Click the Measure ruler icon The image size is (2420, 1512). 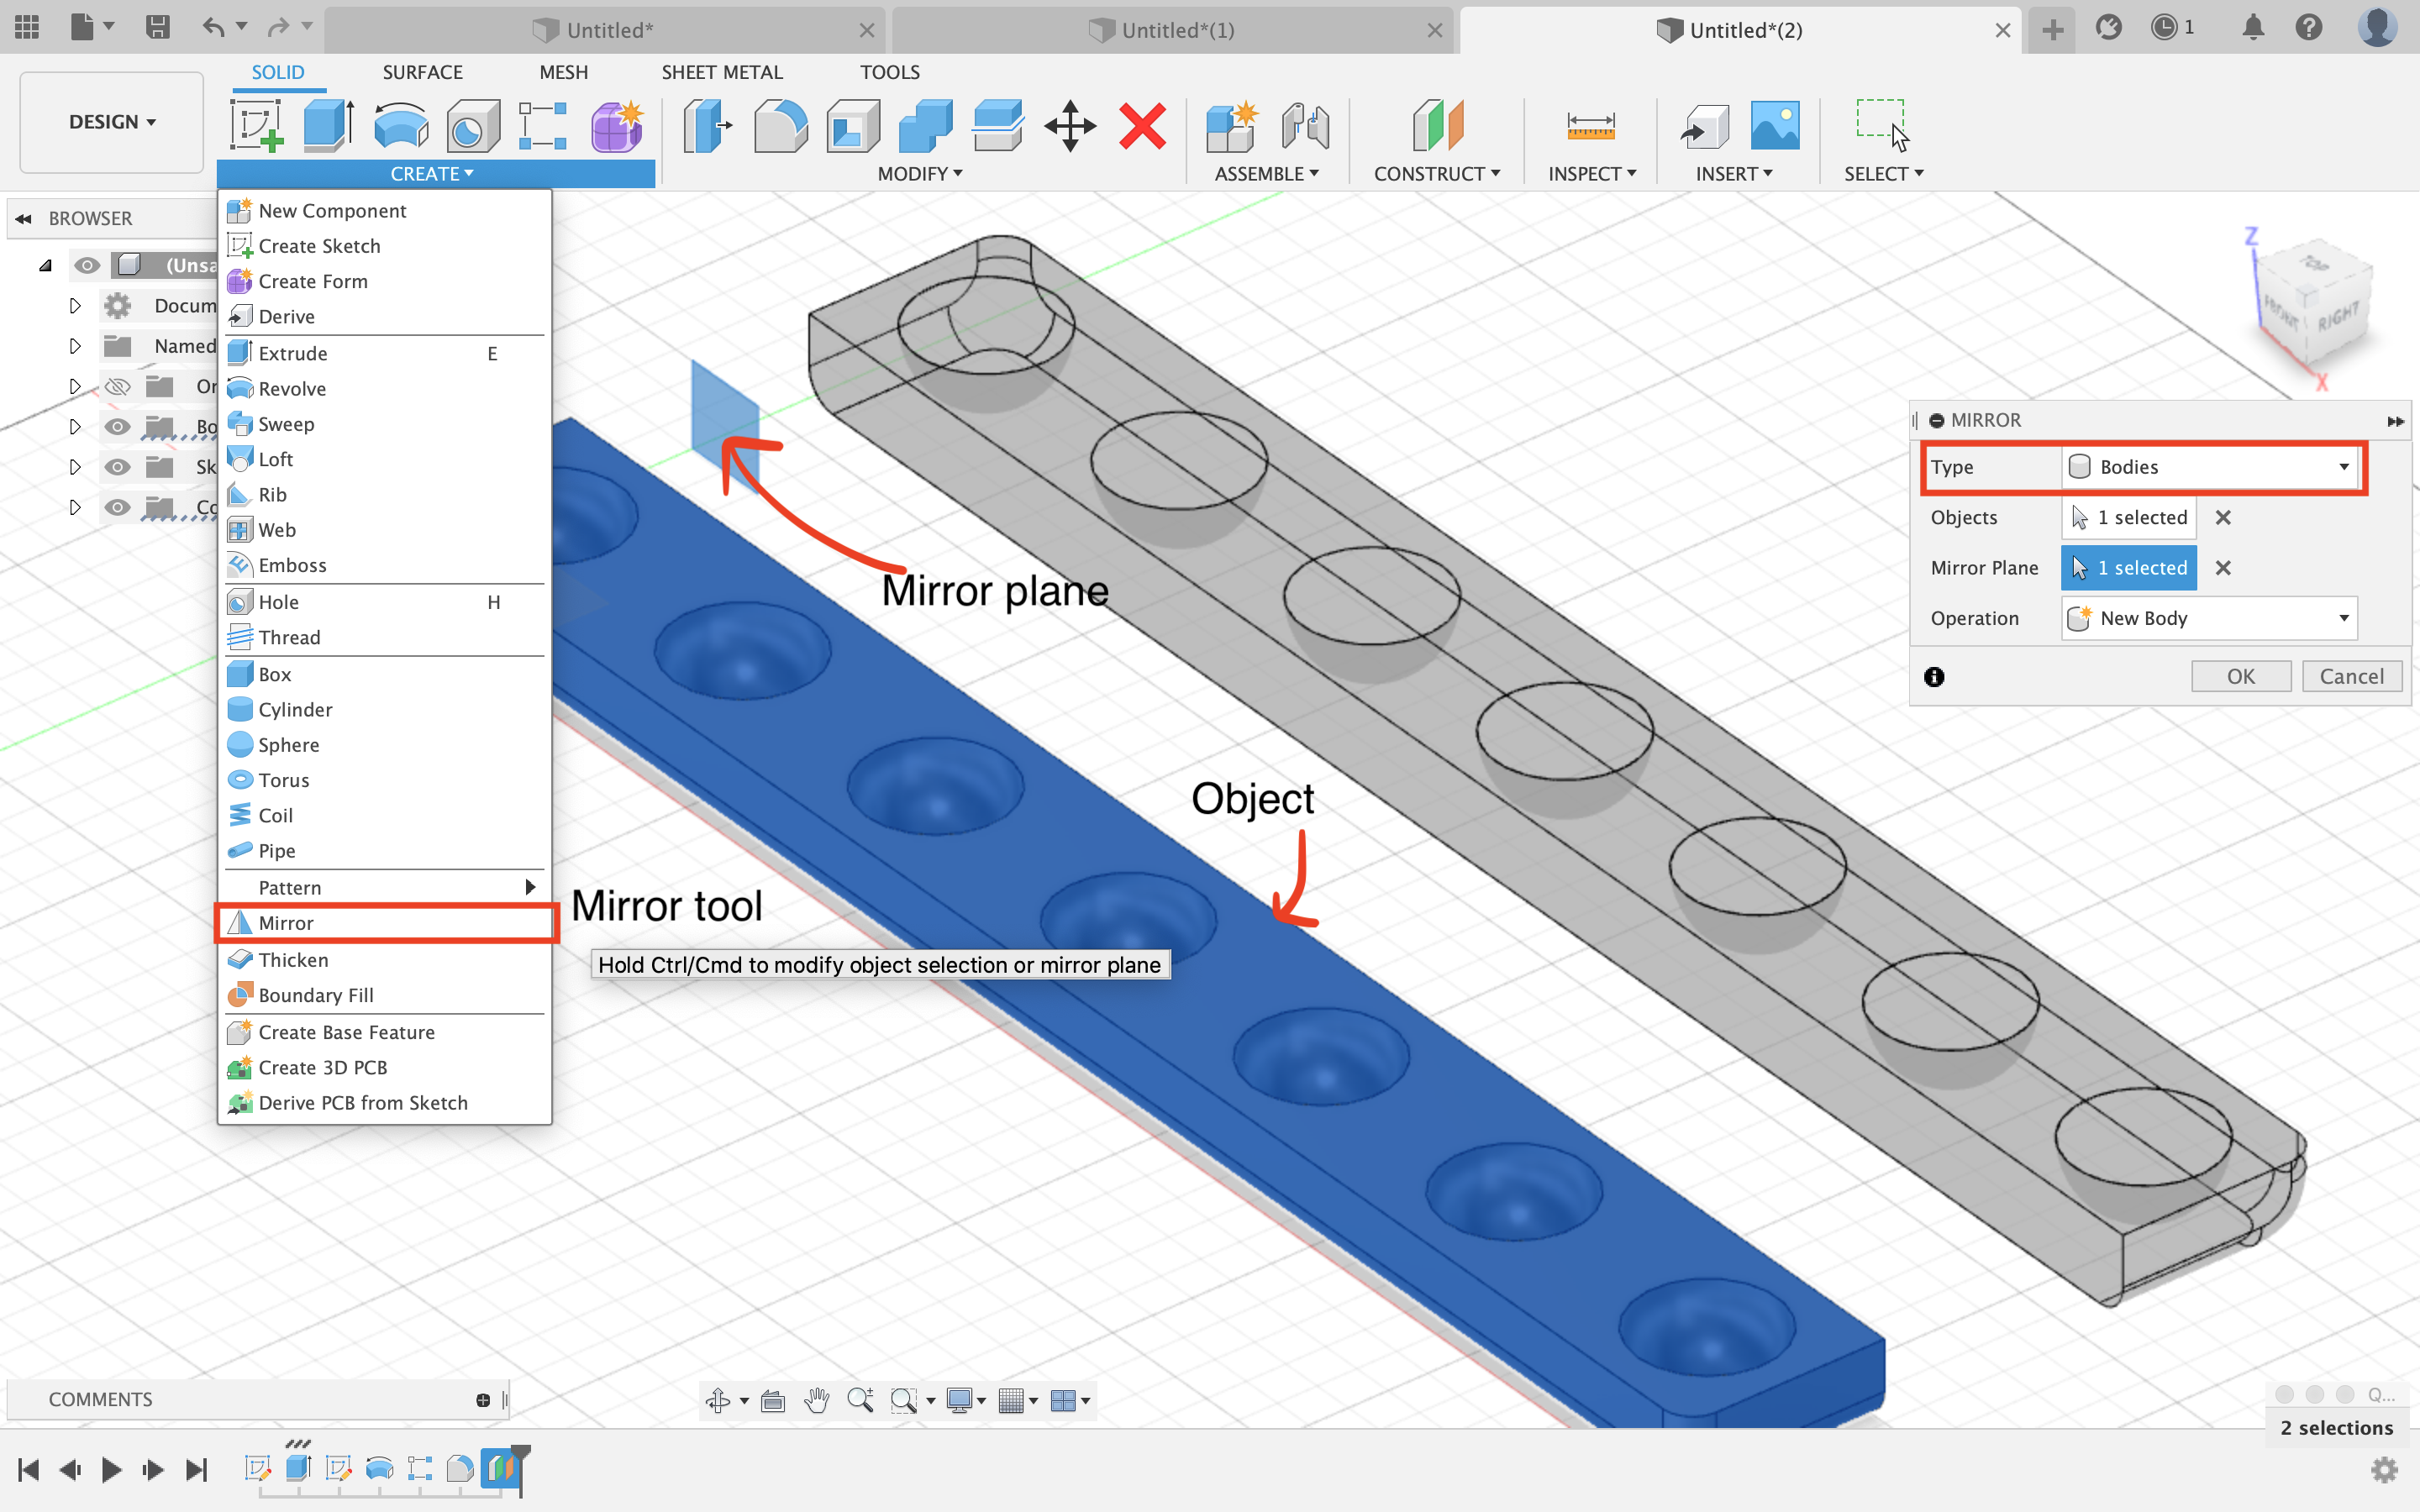[x=1591, y=127]
